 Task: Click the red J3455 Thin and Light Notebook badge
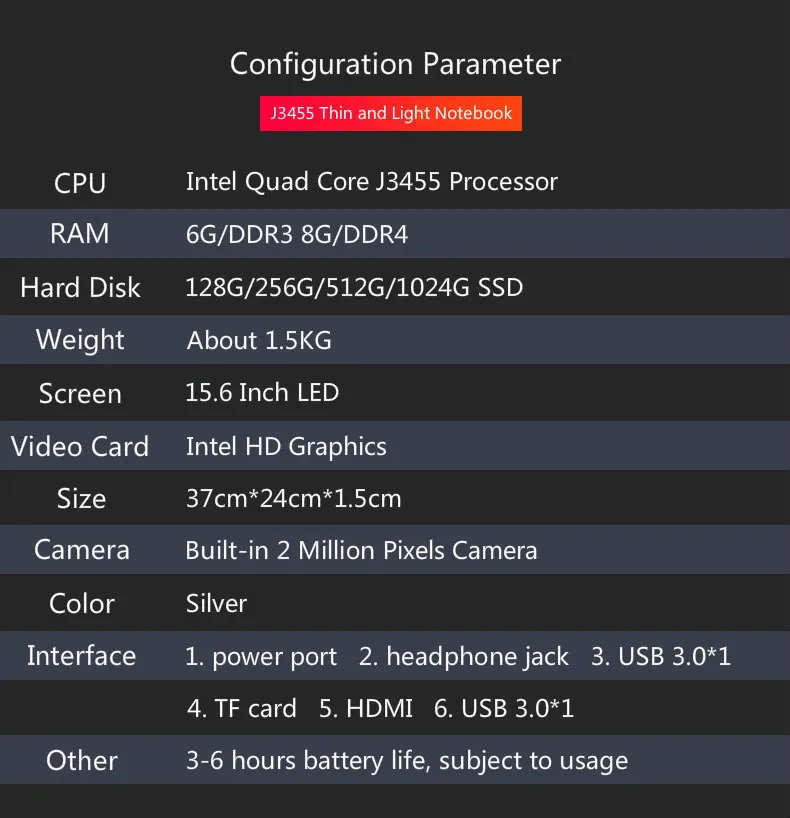coord(390,113)
